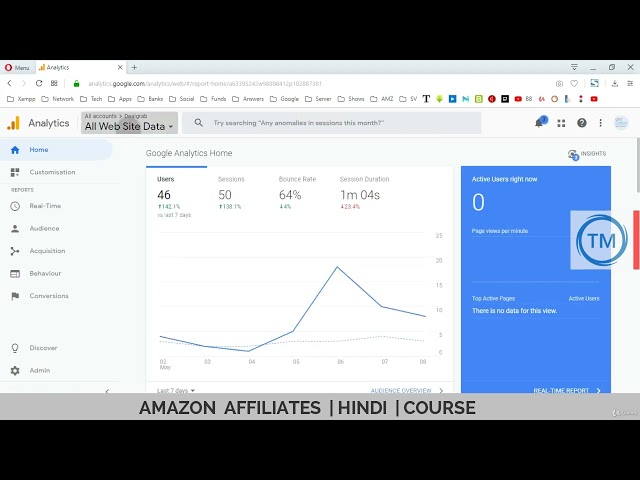Viewport: 640px width, 480px height.
Task: Go back to previous page
Action: click(10, 83)
